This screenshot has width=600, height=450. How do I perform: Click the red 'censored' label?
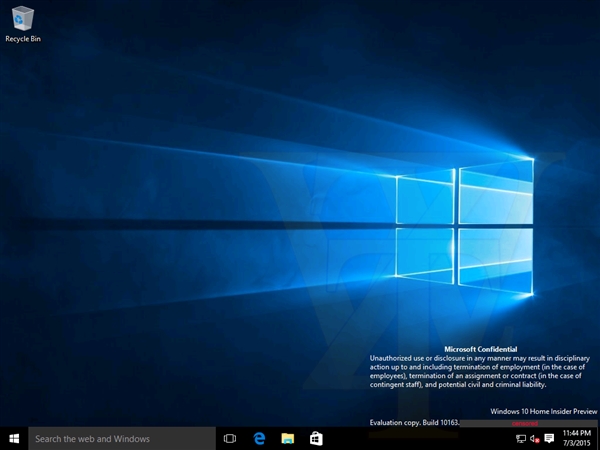pos(524,424)
